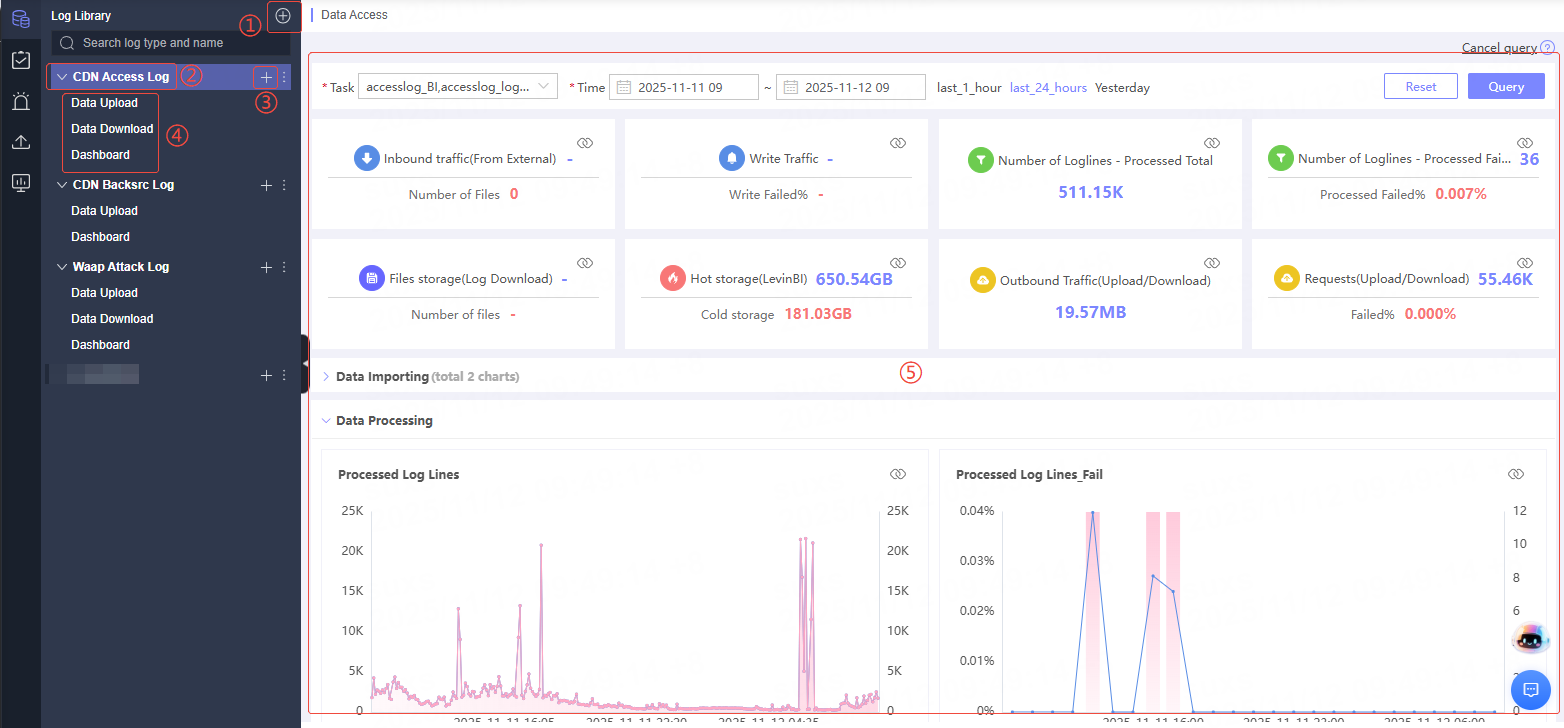Collapse the CDN Access Log tree node
Screen dimensions: 1564x728
pos(62,77)
